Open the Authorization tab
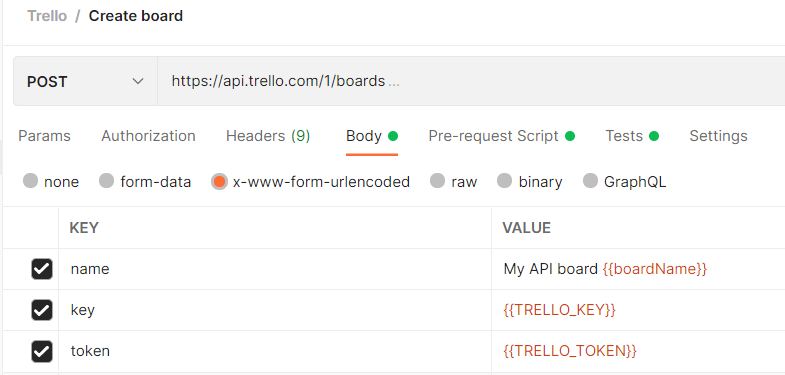 coord(148,136)
